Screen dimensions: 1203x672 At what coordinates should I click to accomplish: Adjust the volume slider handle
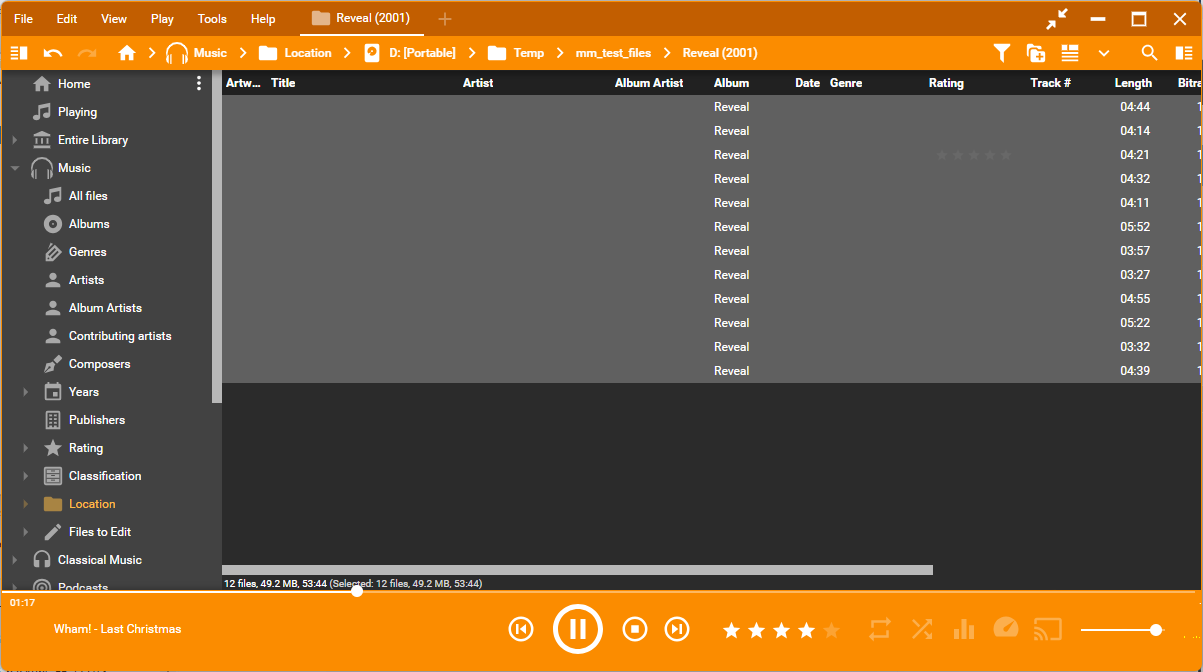pyautogui.click(x=1156, y=630)
